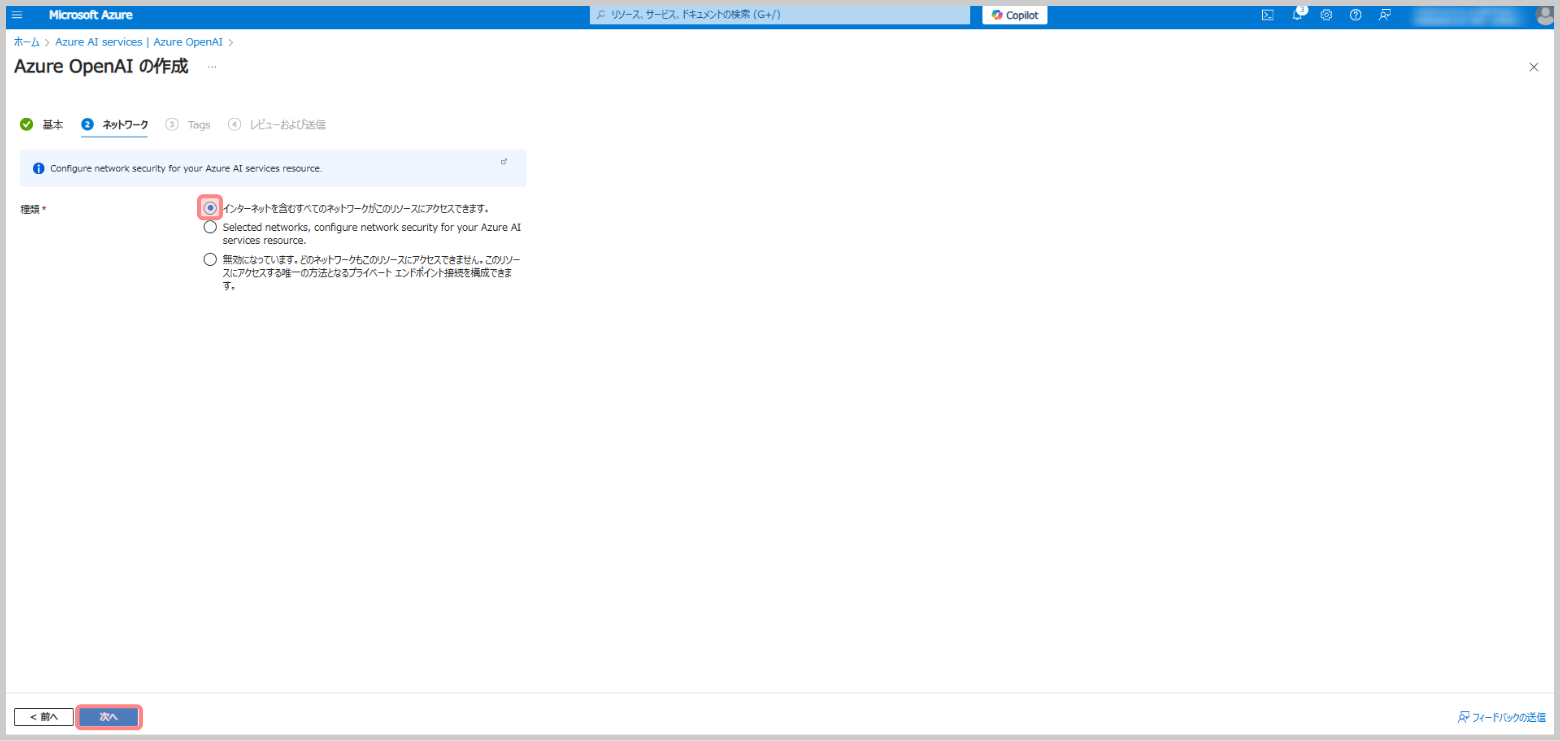Open the external link icon in info banner
Viewport: 1560px width, 741px height.
[504, 161]
